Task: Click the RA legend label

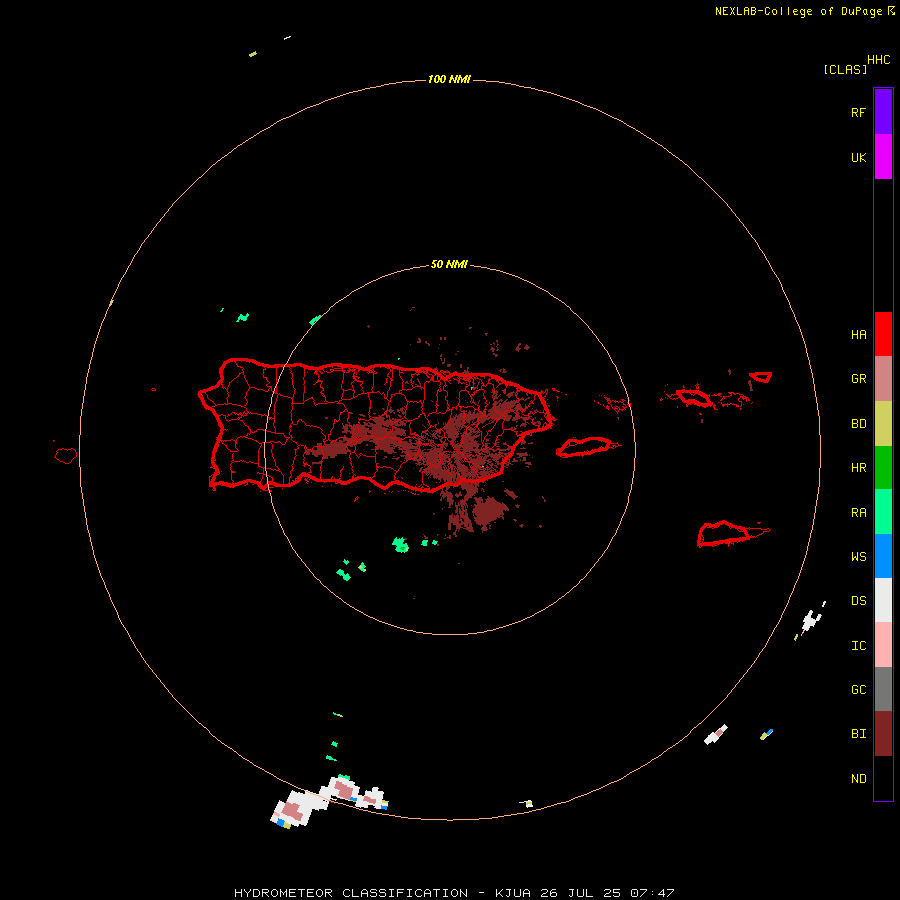Action: pyautogui.click(x=858, y=513)
